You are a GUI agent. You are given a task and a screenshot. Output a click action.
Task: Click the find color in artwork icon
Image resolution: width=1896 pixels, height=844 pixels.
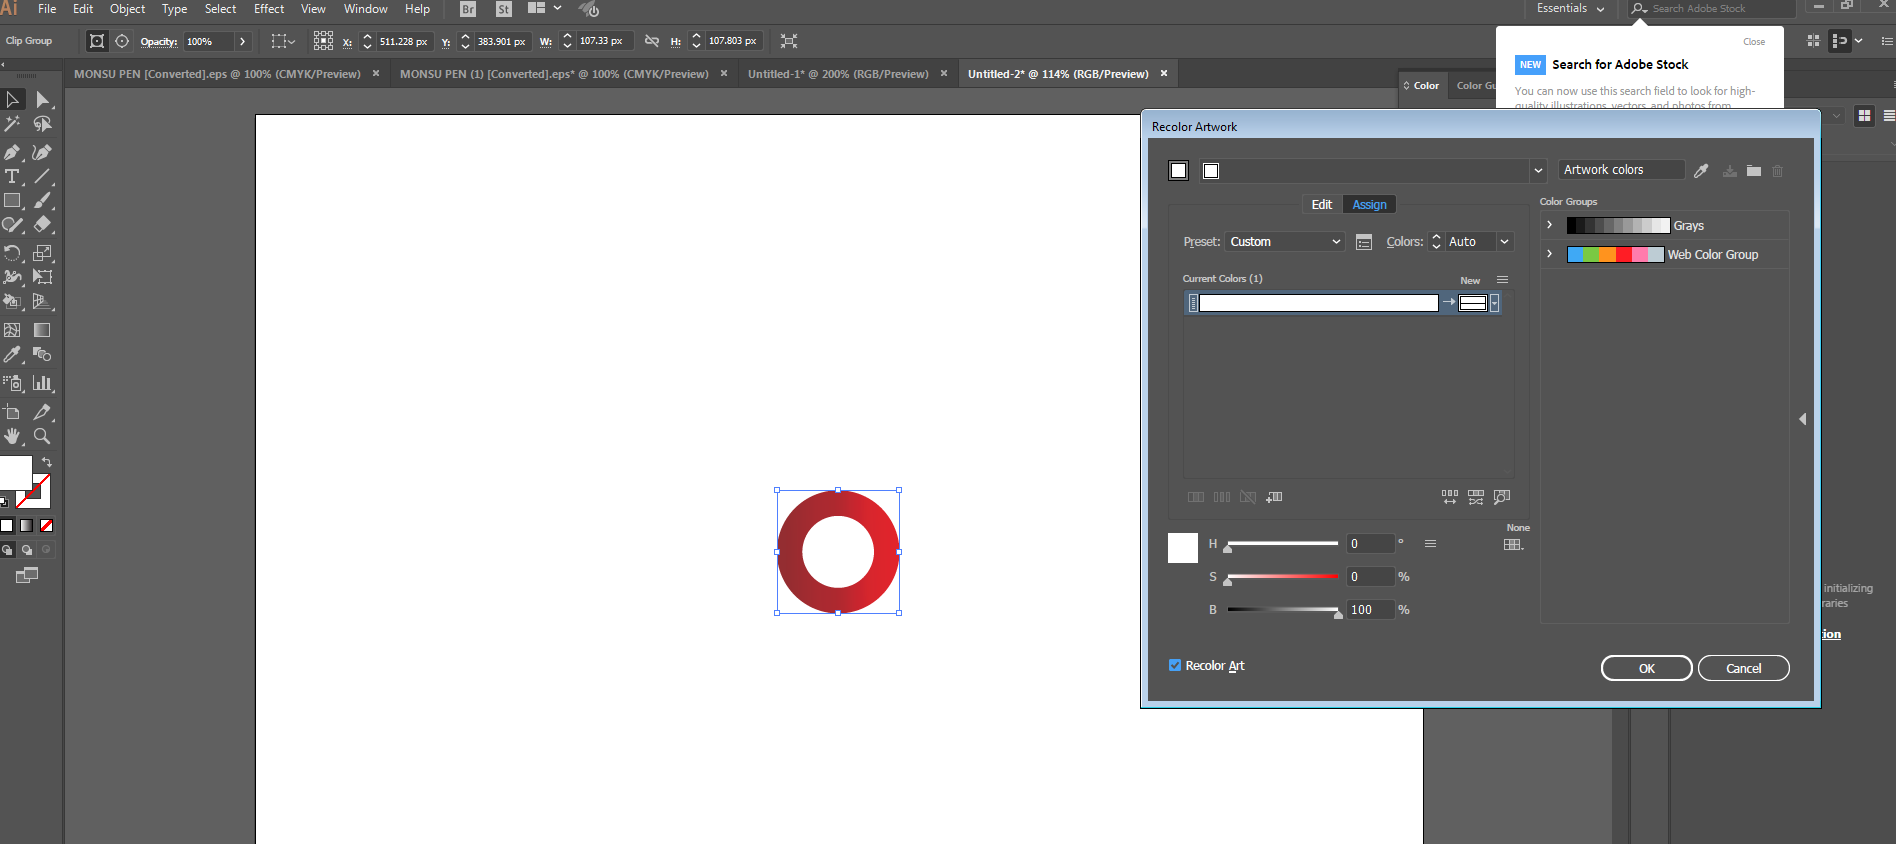click(1502, 497)
